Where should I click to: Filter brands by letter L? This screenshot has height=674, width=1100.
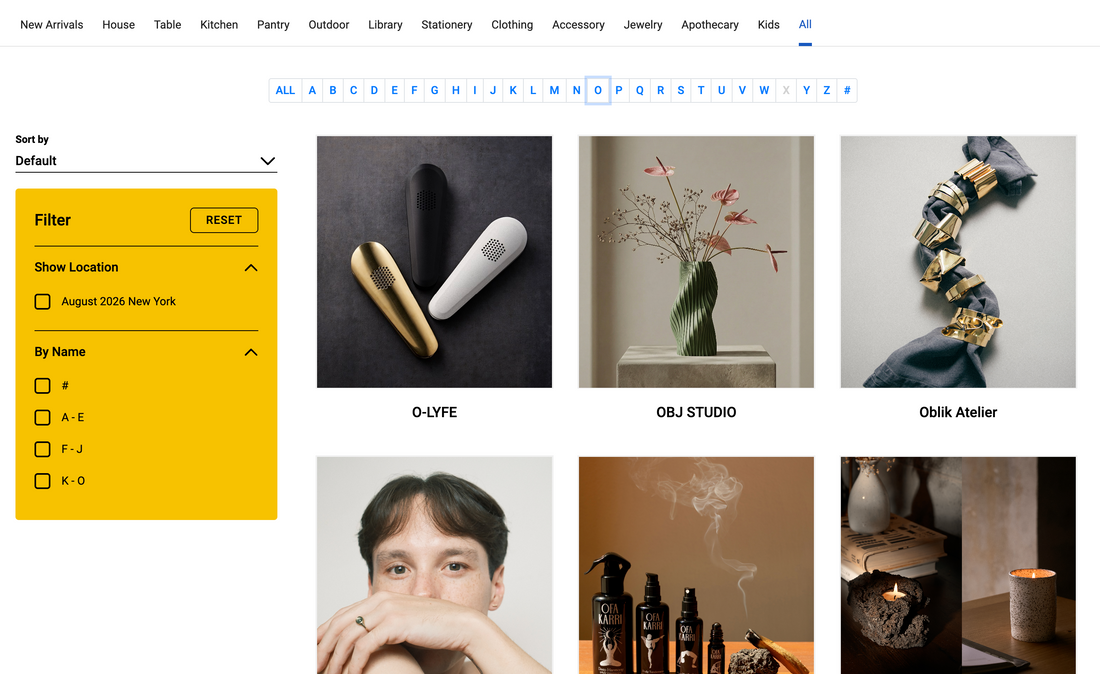(x=533, y=90)
